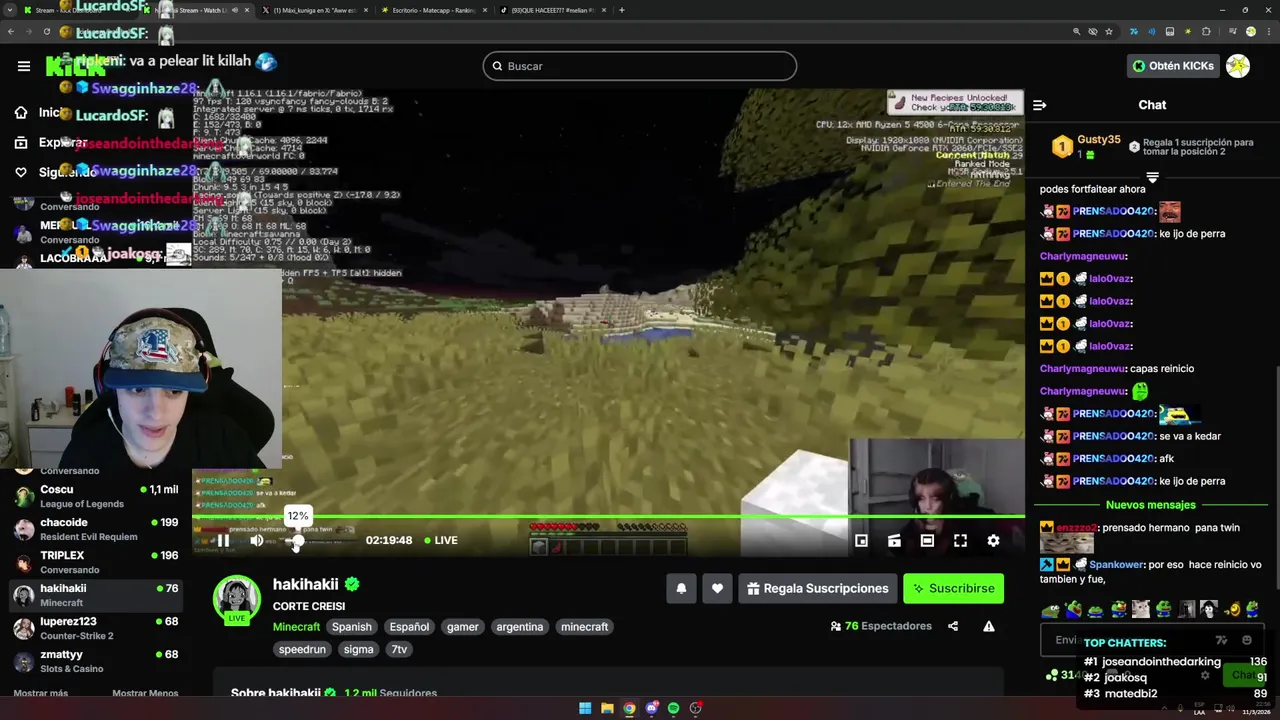The width and height of the screenshot is (1280, 720).
Task: Open the hamburger menu in Kick header
Action: pyautogui.click(x=24, y=66)
